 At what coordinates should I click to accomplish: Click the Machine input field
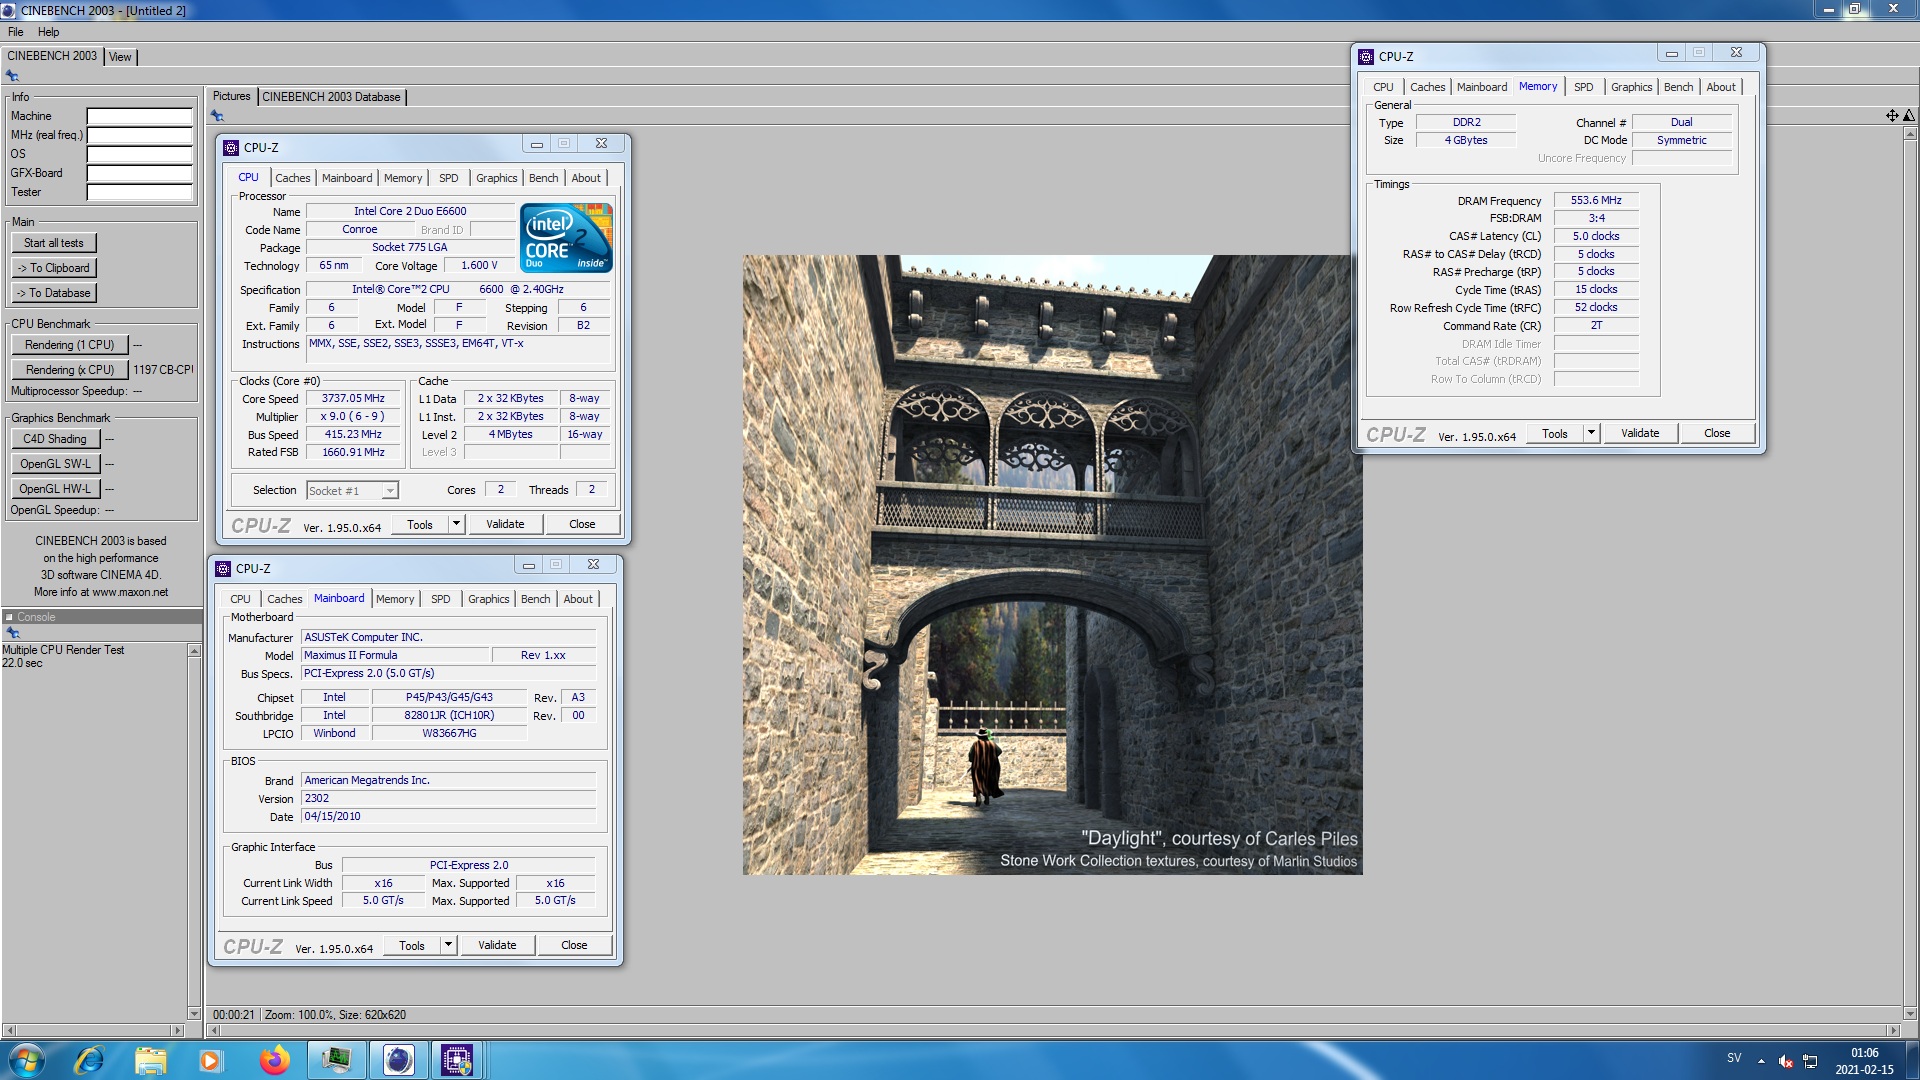tap(139, 116)
